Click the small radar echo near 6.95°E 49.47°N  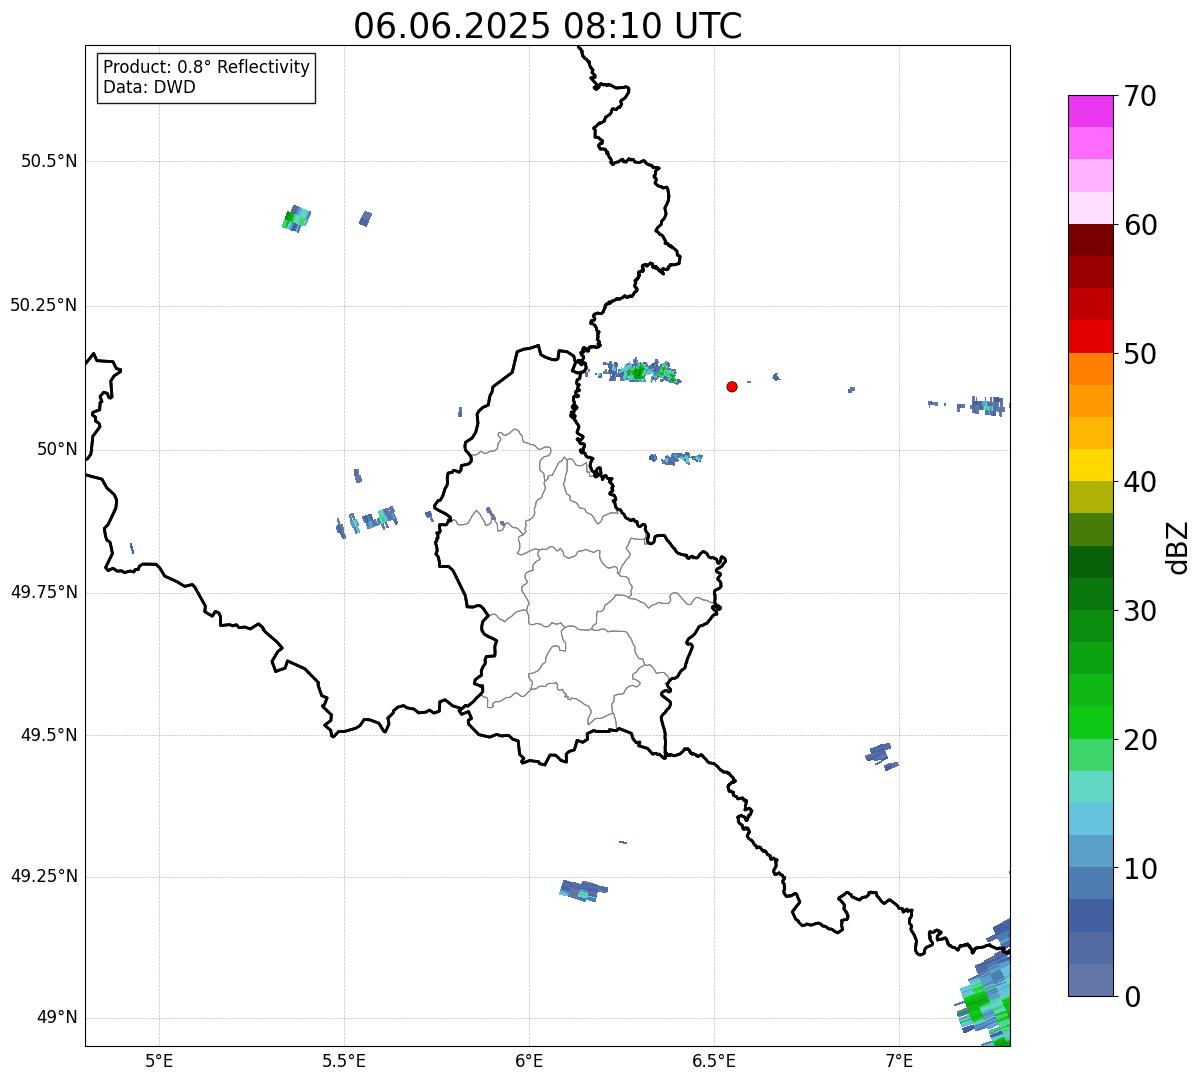tap(880, 755)
